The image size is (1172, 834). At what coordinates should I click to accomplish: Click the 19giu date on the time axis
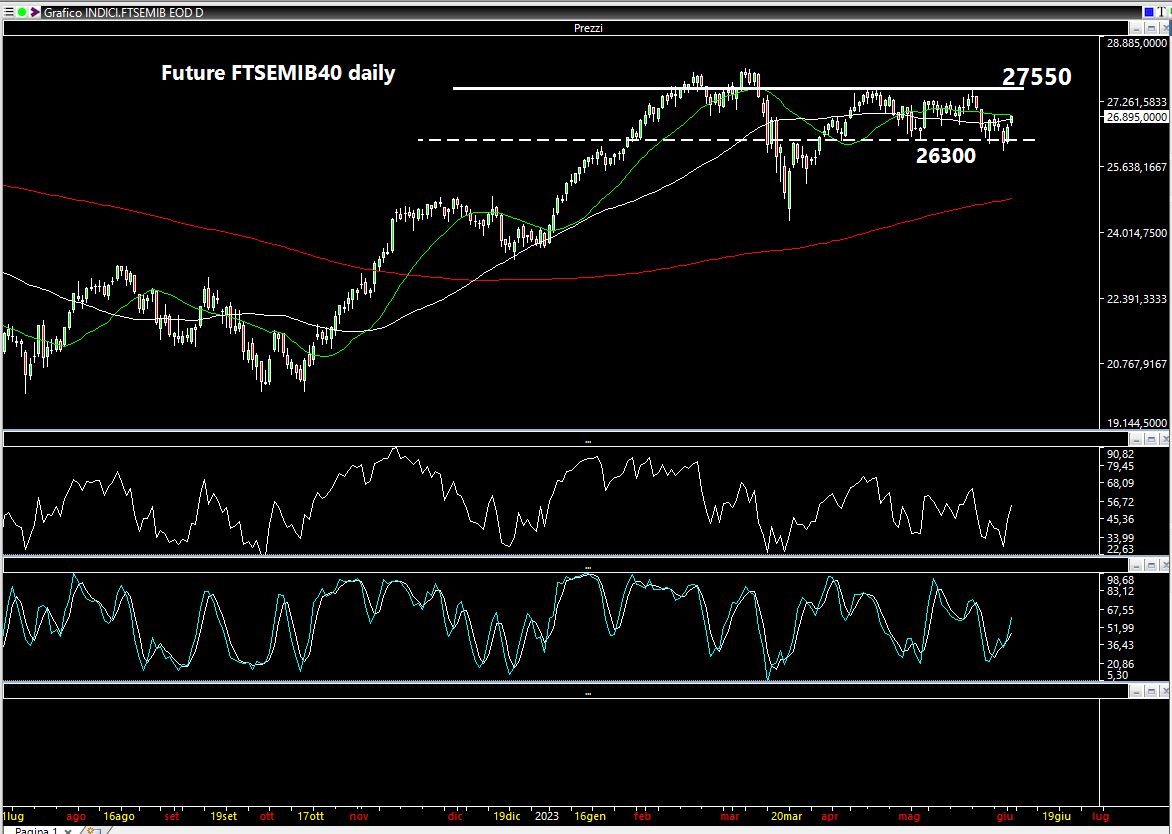pos(1056,816)
